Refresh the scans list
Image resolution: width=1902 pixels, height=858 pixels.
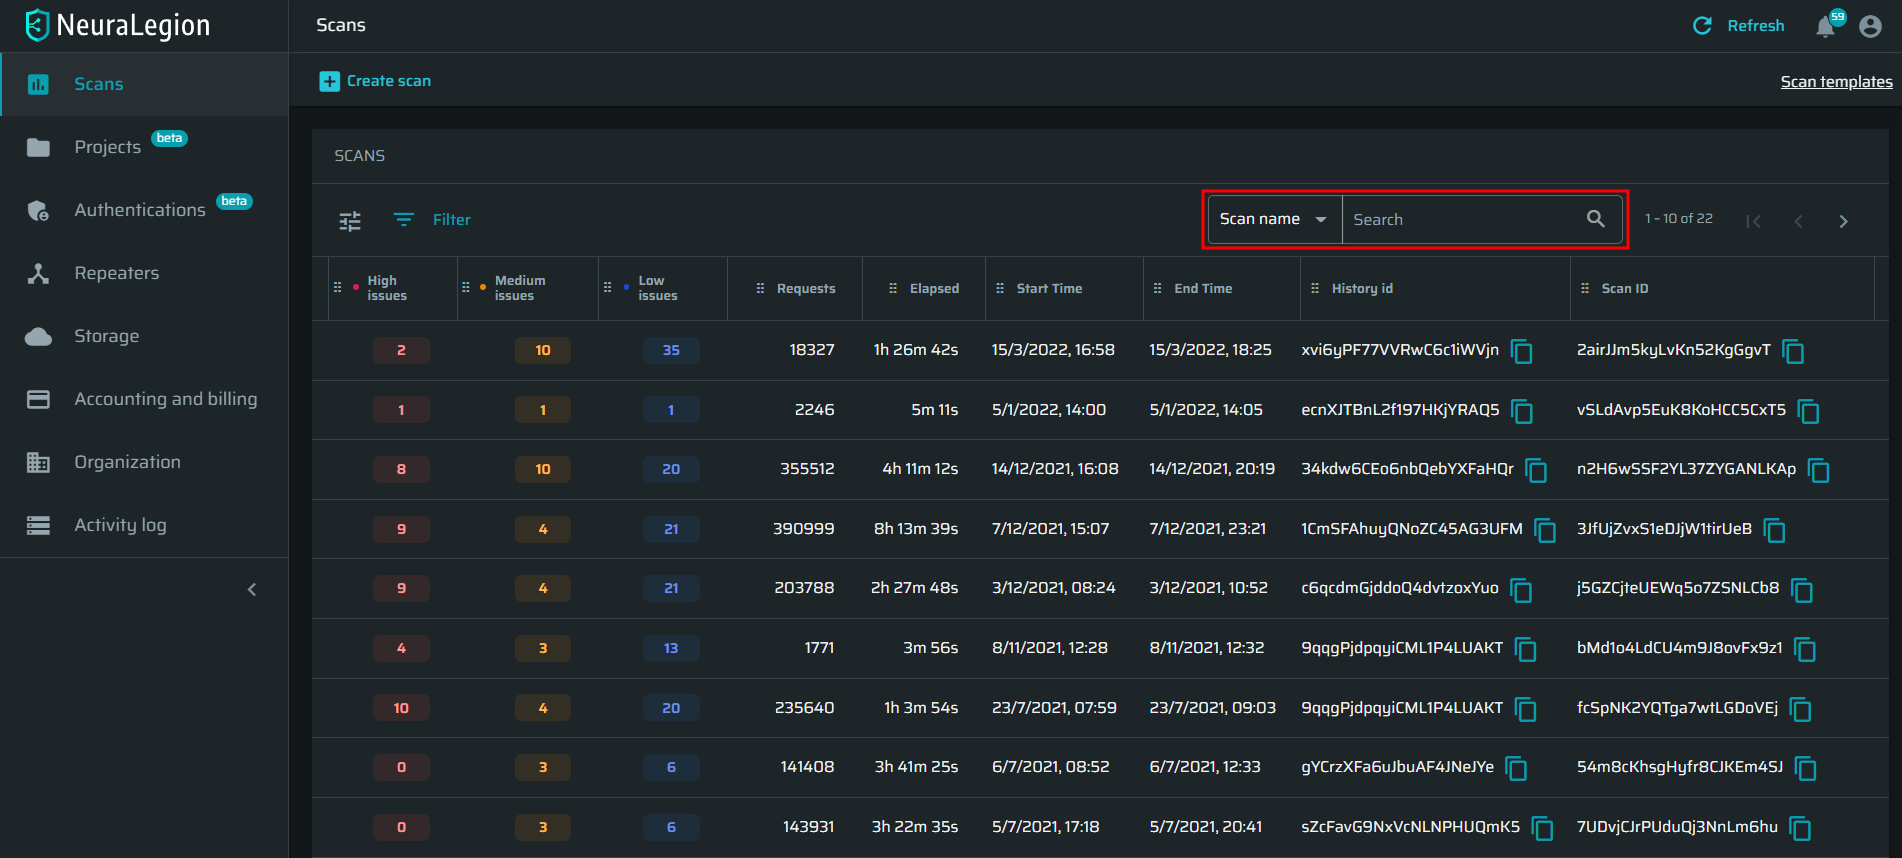point(1738,26)
